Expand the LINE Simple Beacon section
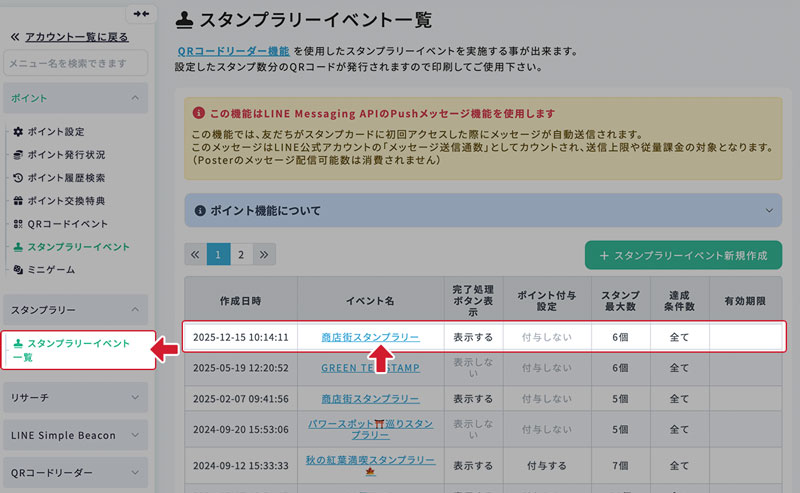Screen dimensions: 800x493 click(134, 435)
